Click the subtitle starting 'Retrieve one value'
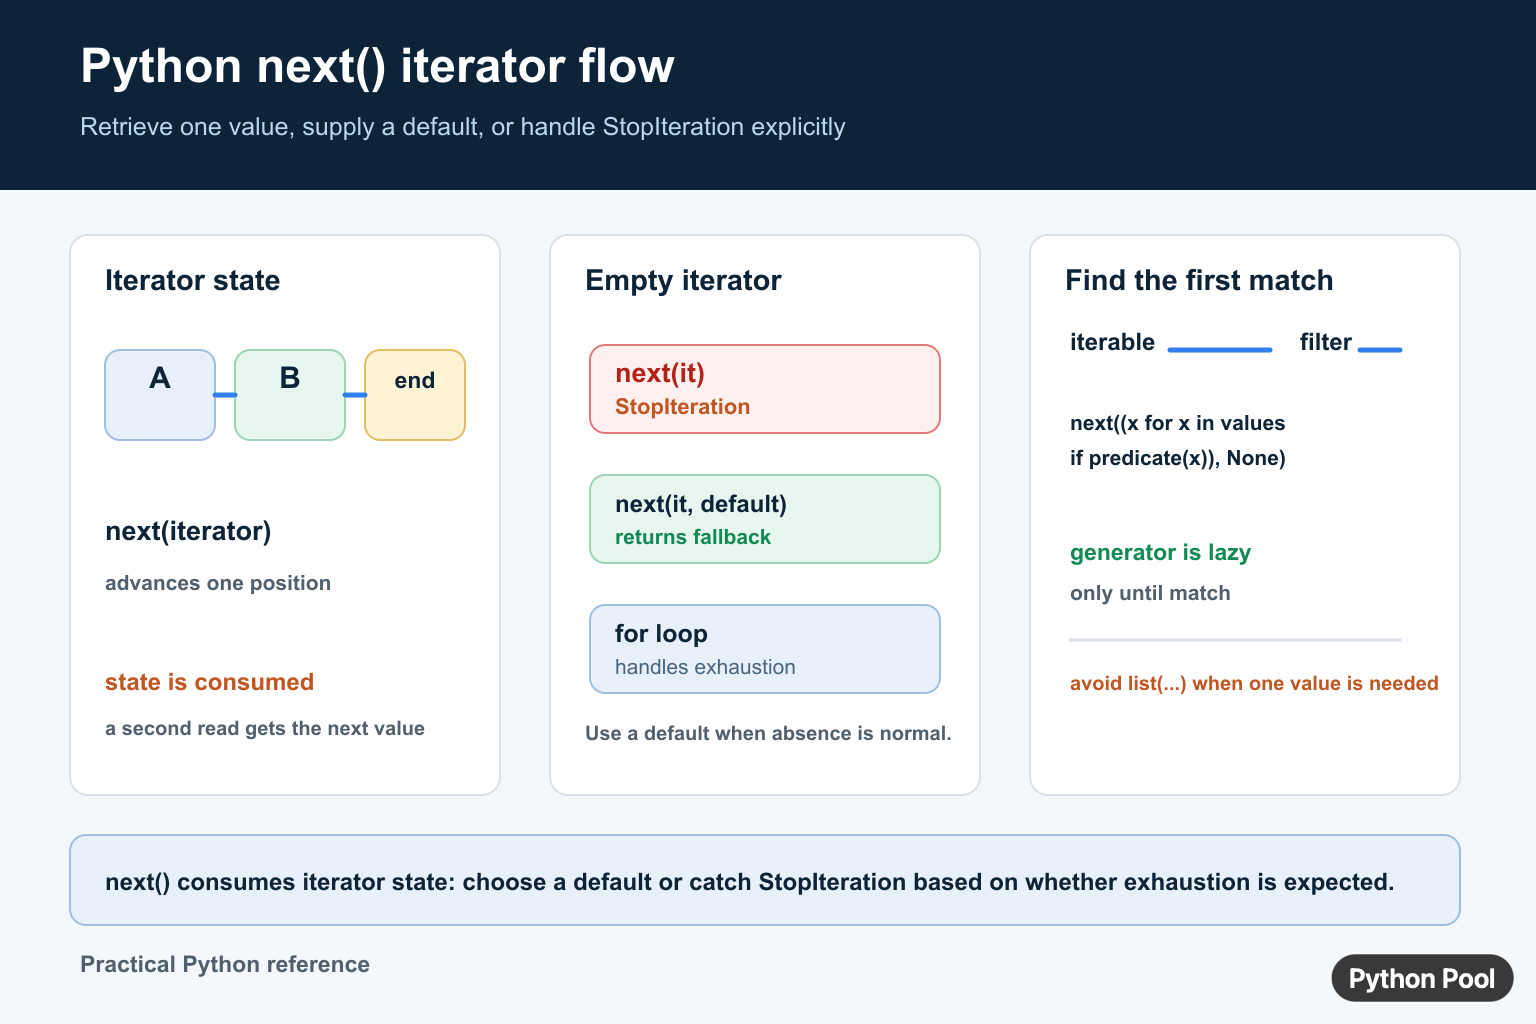Screen dimensions: 1536x1024 click(462, 127)
